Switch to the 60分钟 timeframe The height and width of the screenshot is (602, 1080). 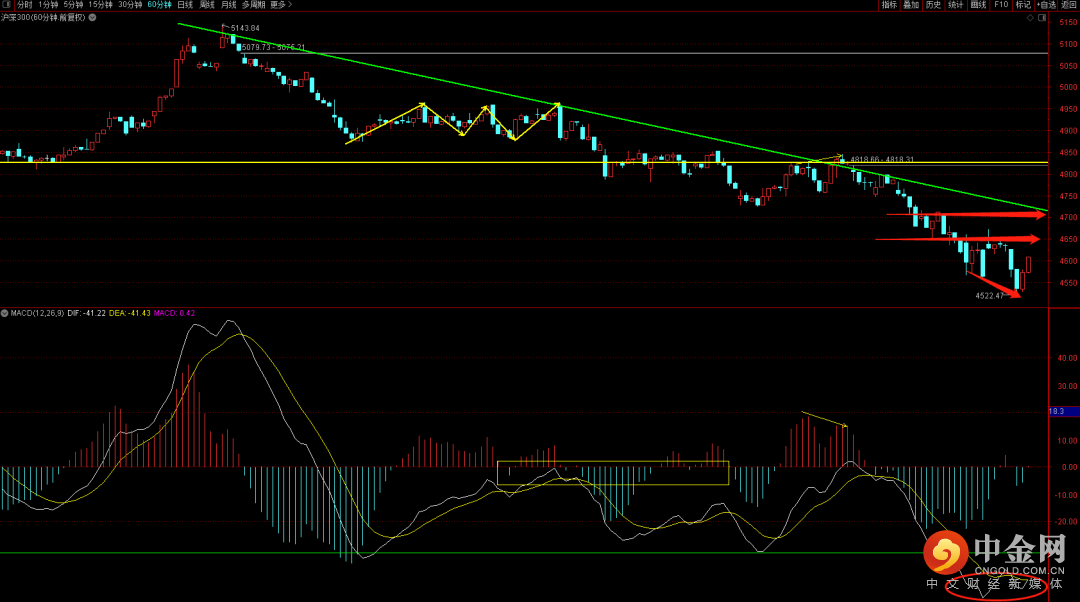pyautogui.click(x=159, y=5)
